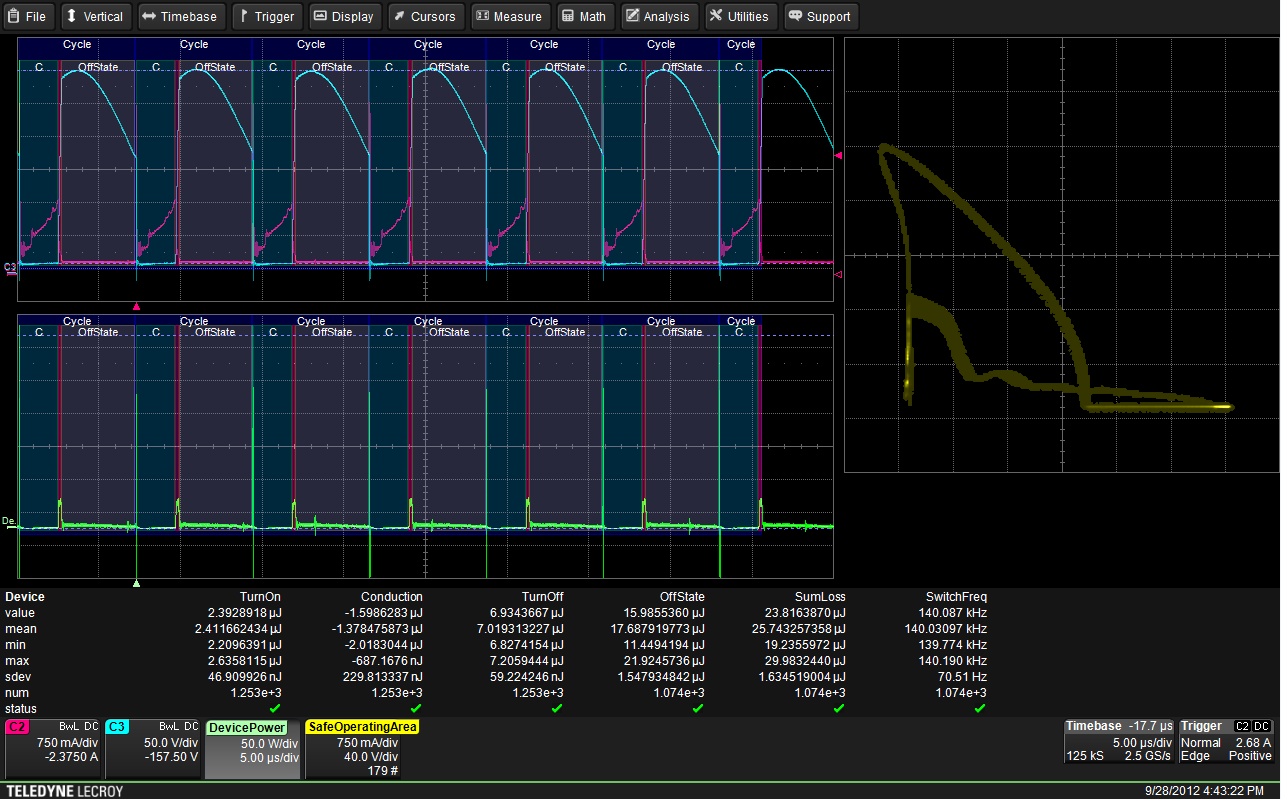This screenshot has width=1281, height=799.
Task: Click the TurnOn value 2.3928918 µJ
Action: pyautogui.click(x=245, y=613)
